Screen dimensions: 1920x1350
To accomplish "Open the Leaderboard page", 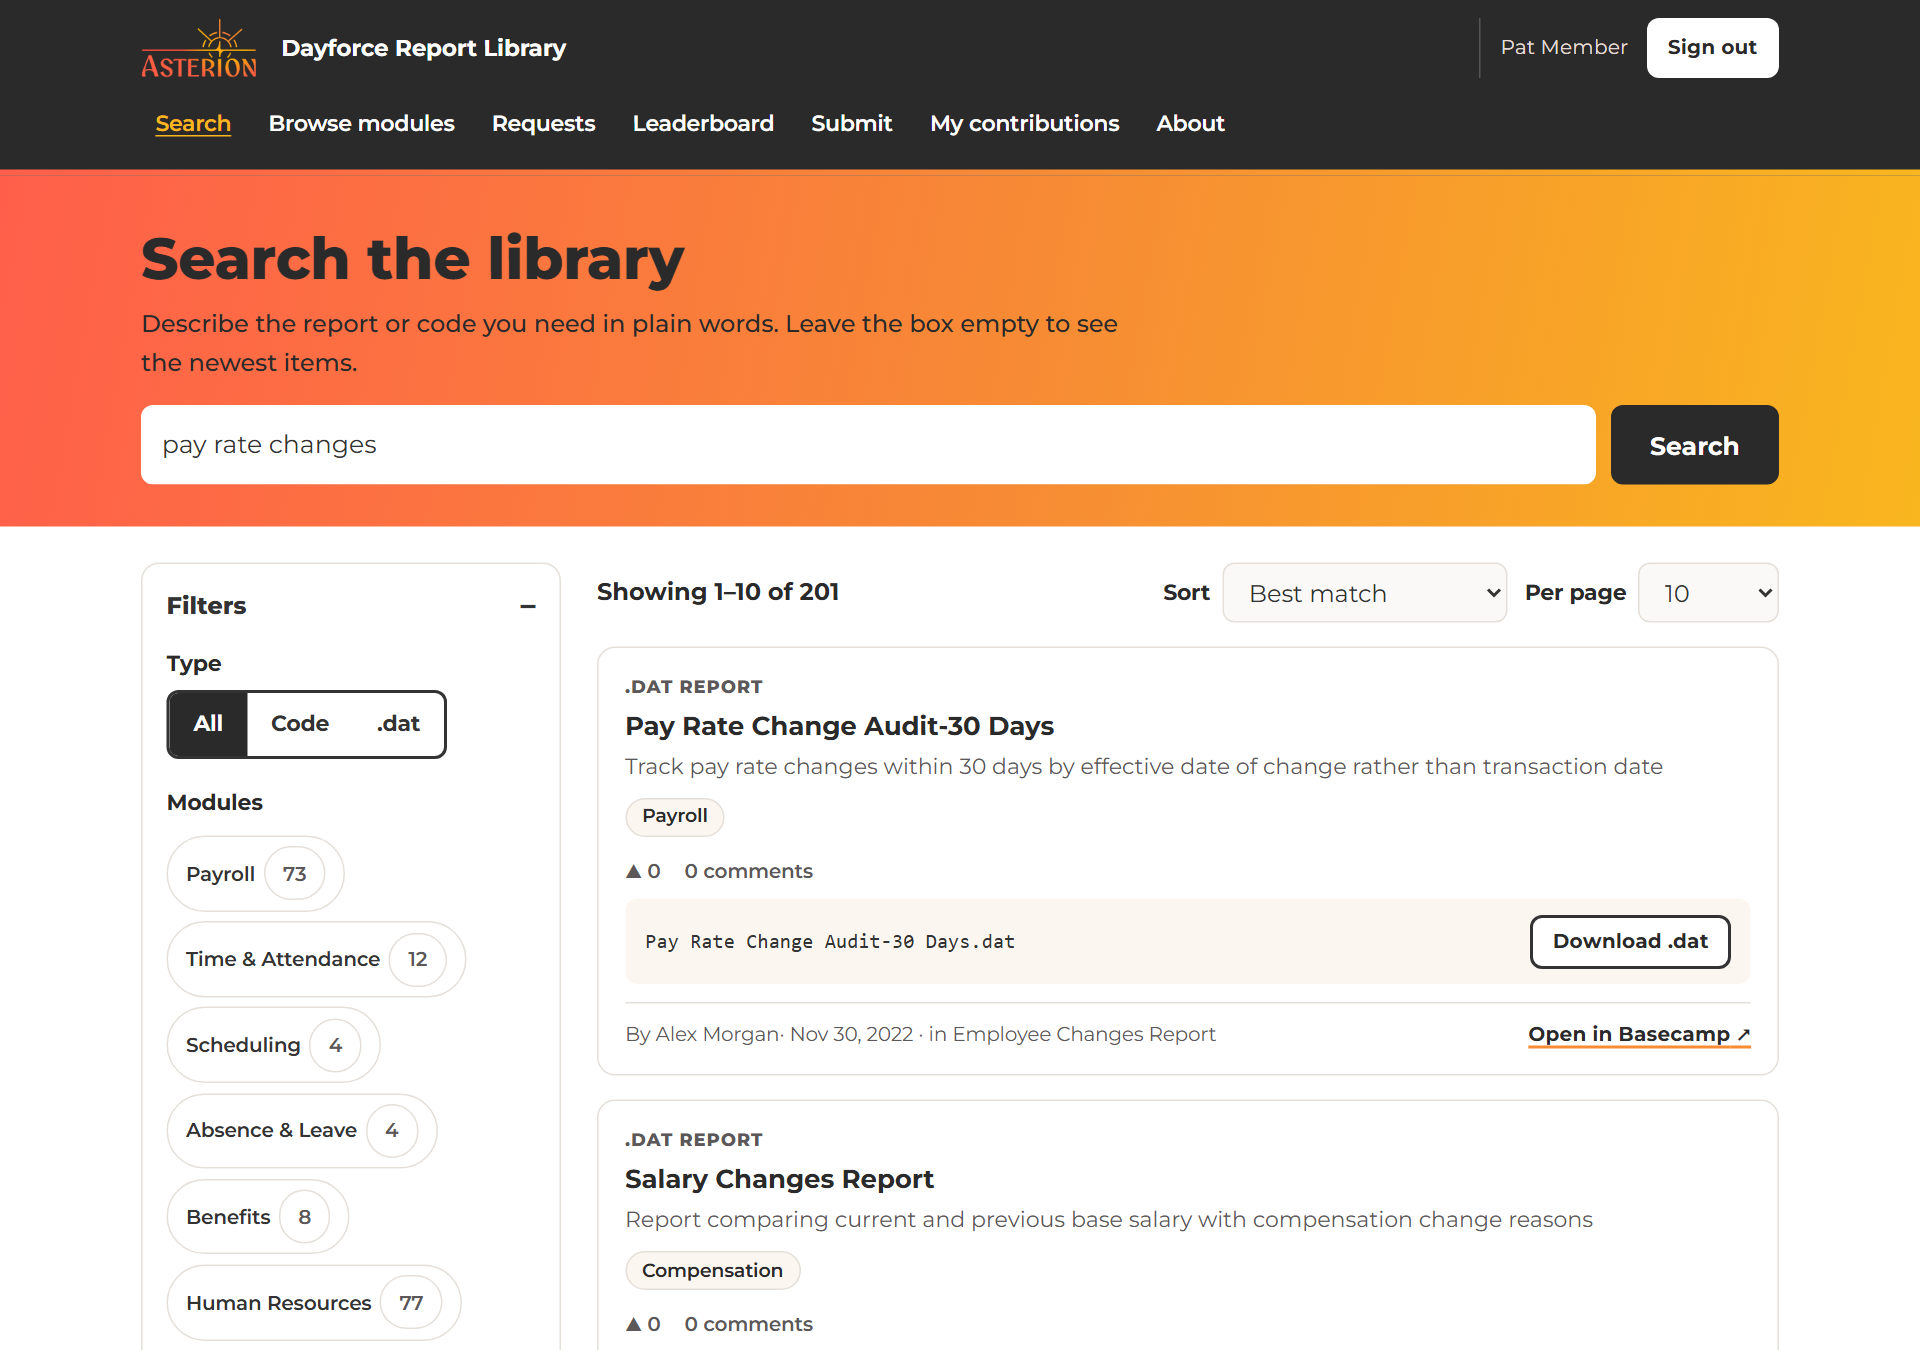I will coord(703,123).
